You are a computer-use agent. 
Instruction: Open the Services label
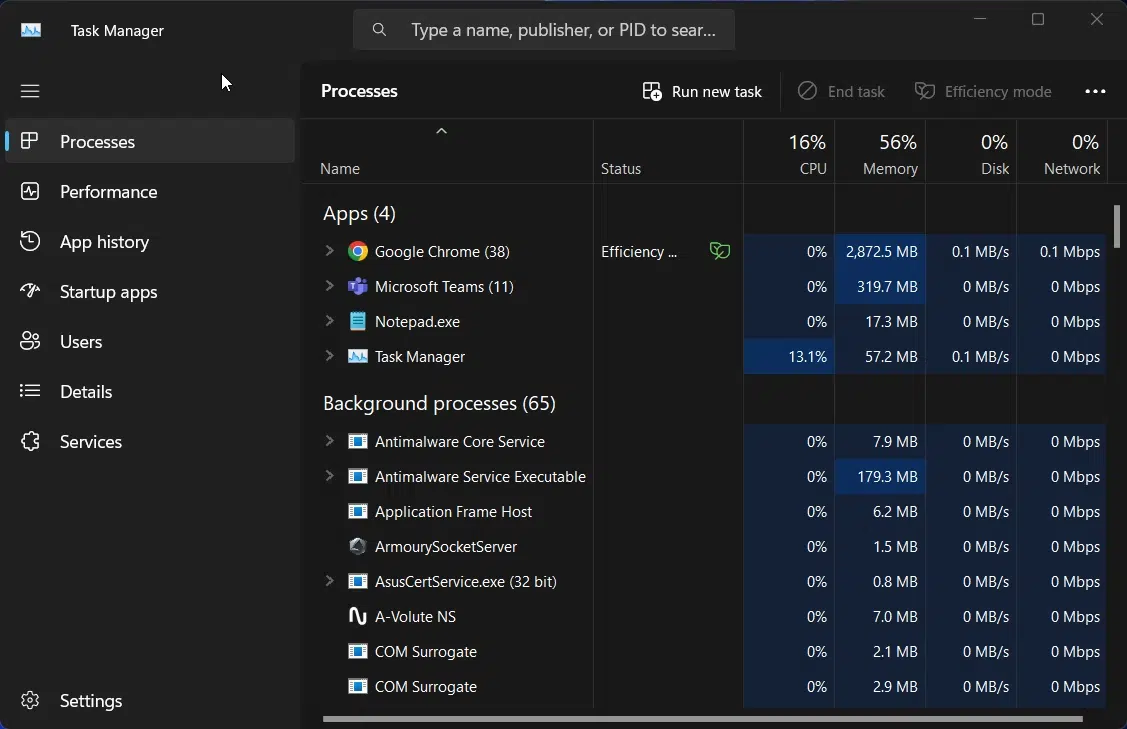click(x=91, y=442)
